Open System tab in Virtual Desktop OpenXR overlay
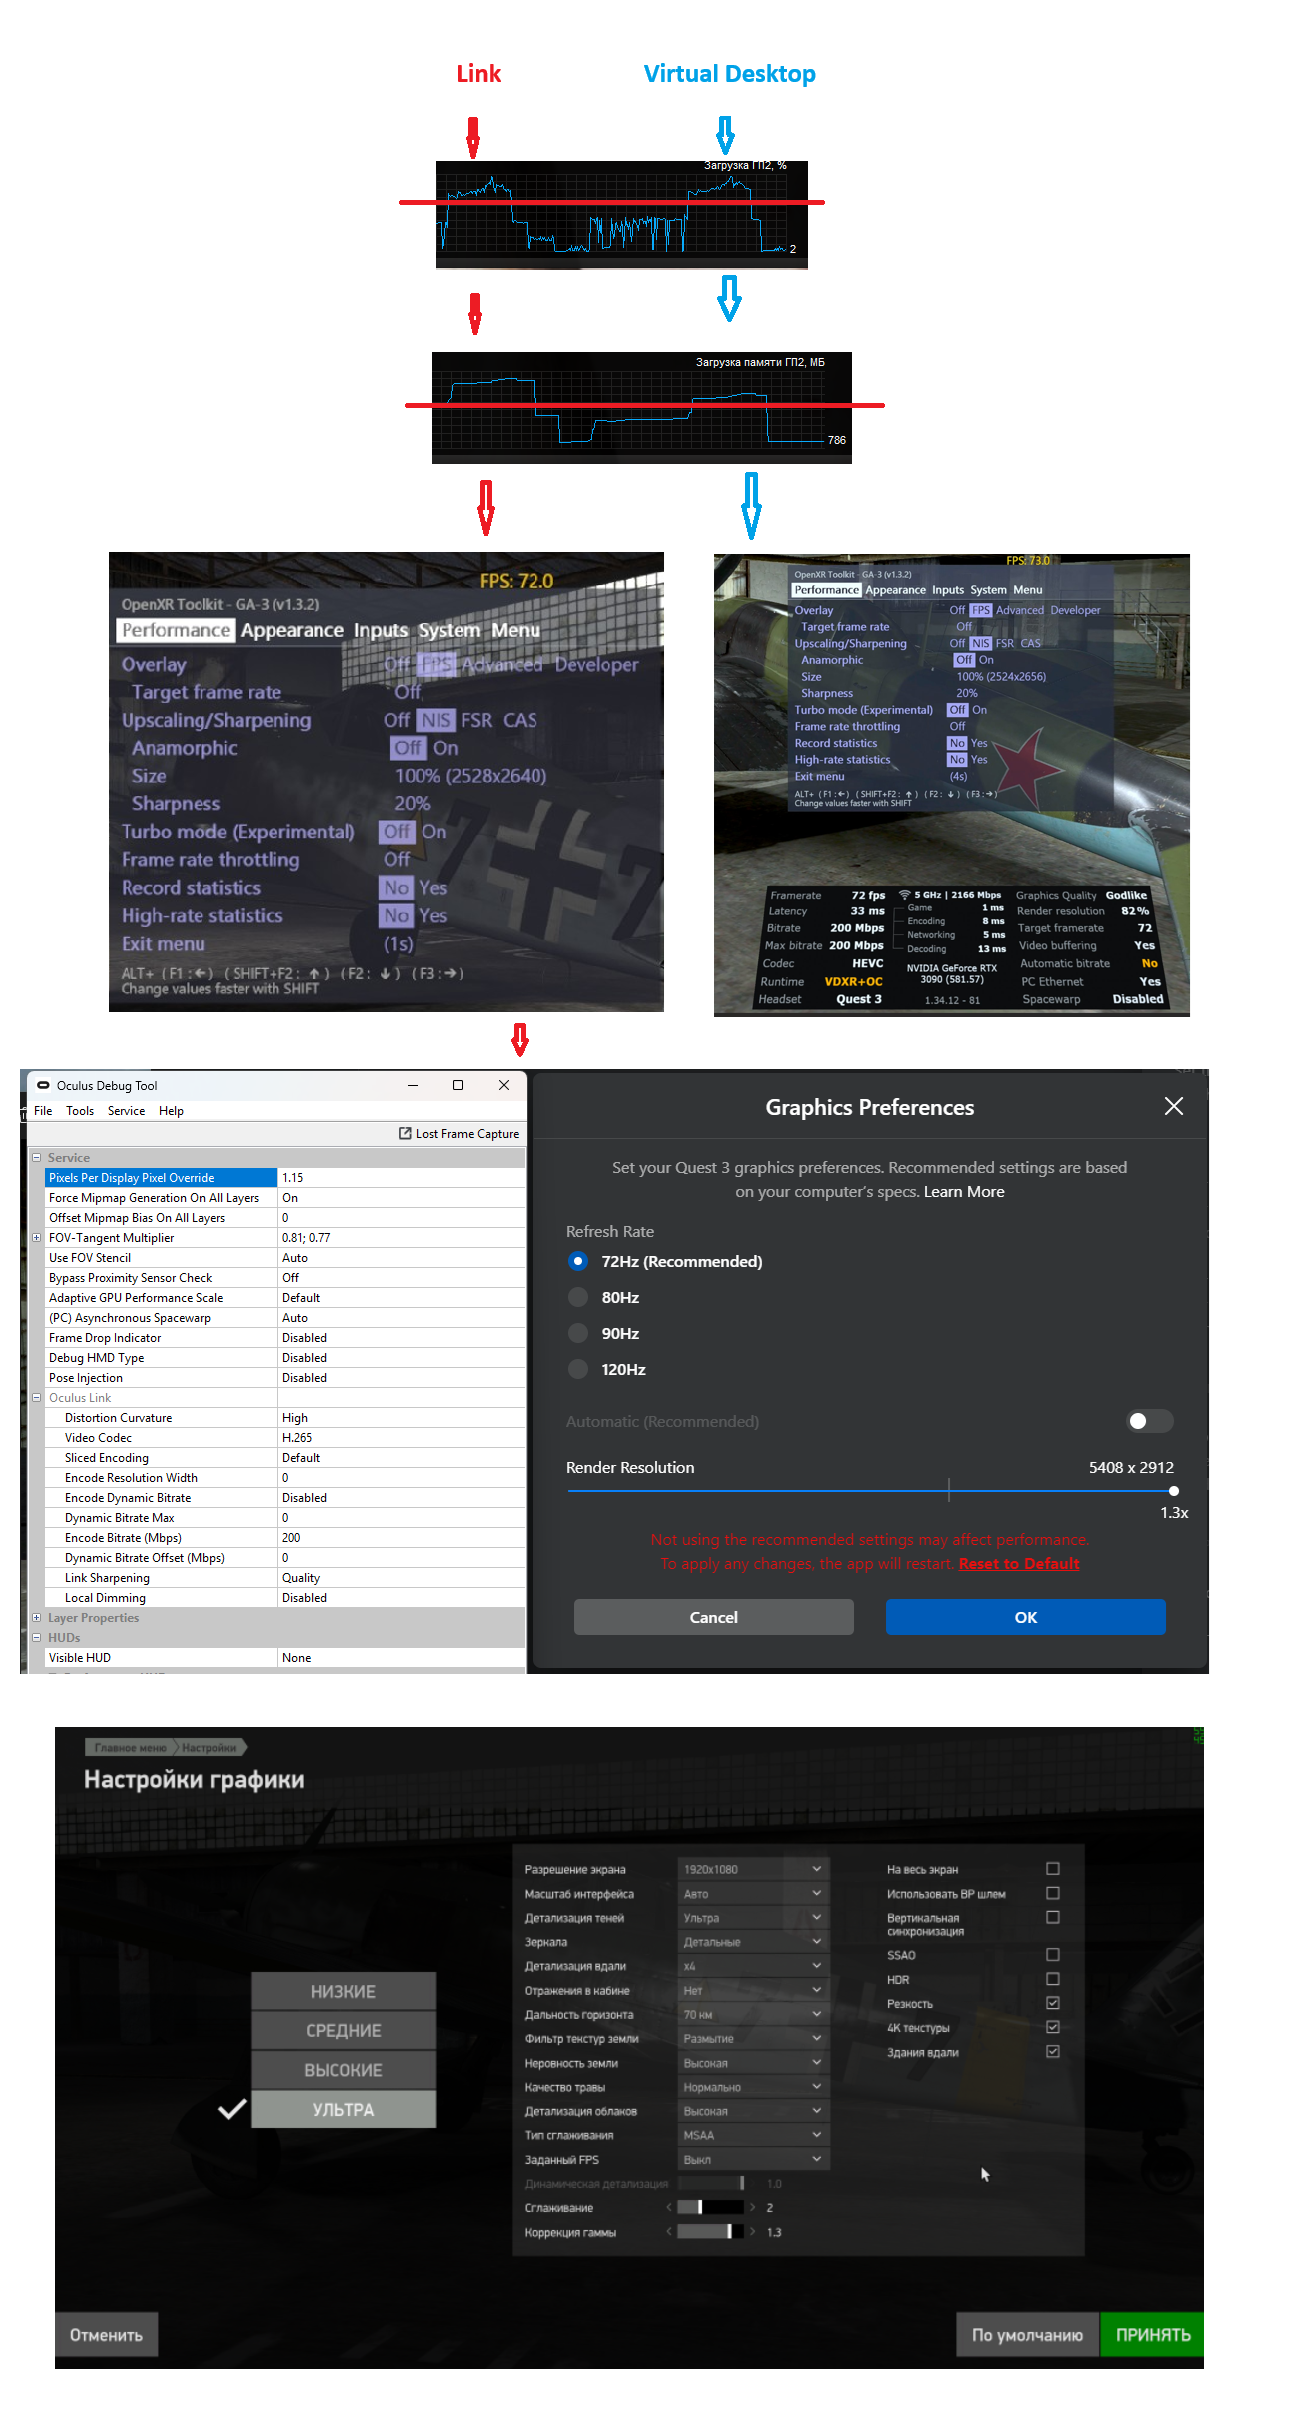 pyautogui.click(x=988, y=590)
